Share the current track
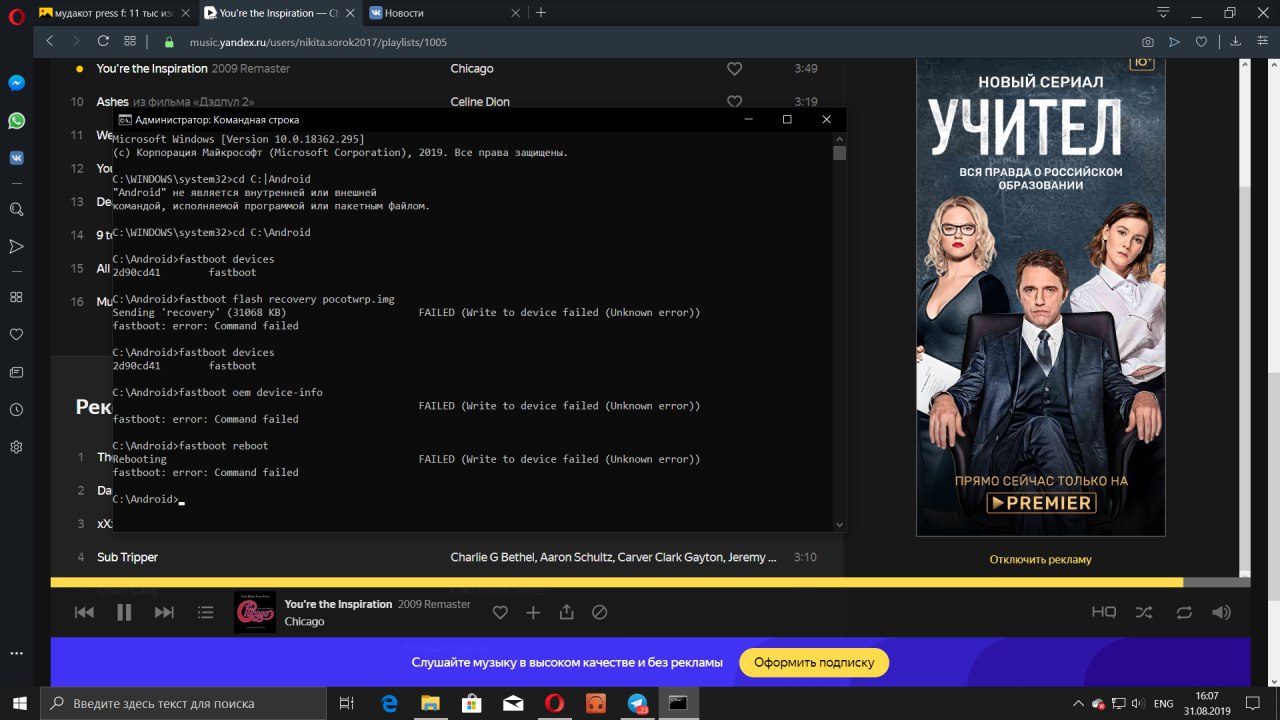Screen dimensions: 1280x720 [566, 612]
